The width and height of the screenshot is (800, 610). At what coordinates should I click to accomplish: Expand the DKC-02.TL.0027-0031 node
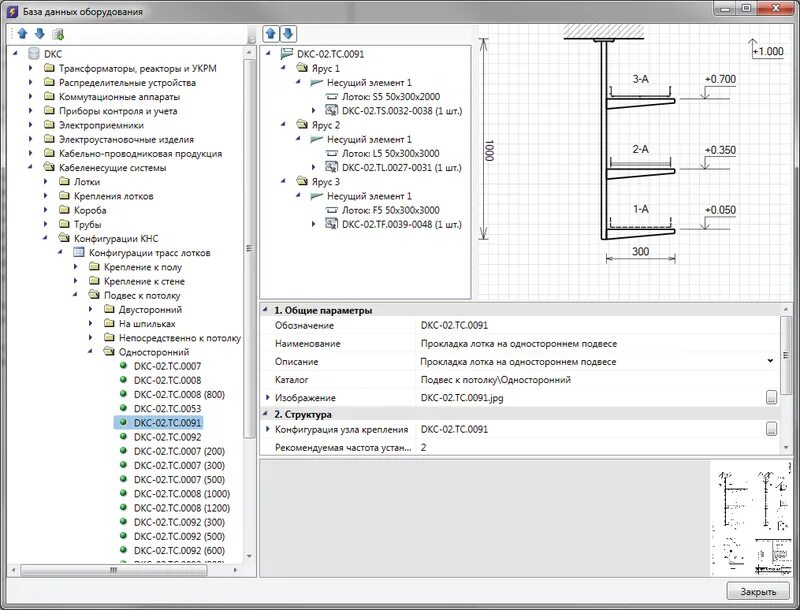(x=314, y=167)
